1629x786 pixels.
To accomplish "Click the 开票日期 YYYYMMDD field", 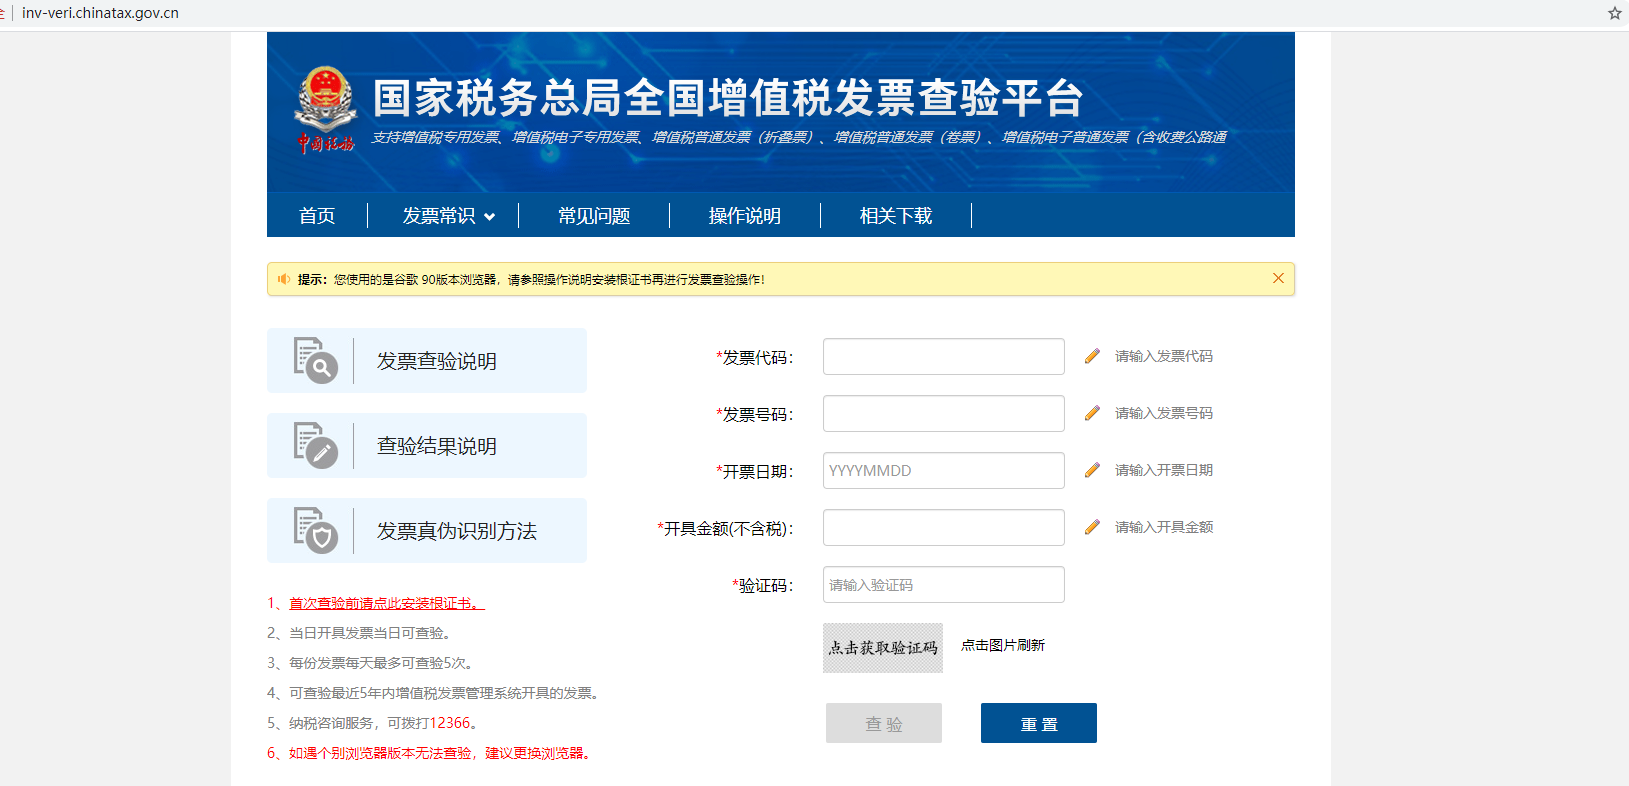I will (x=943, y=471).
